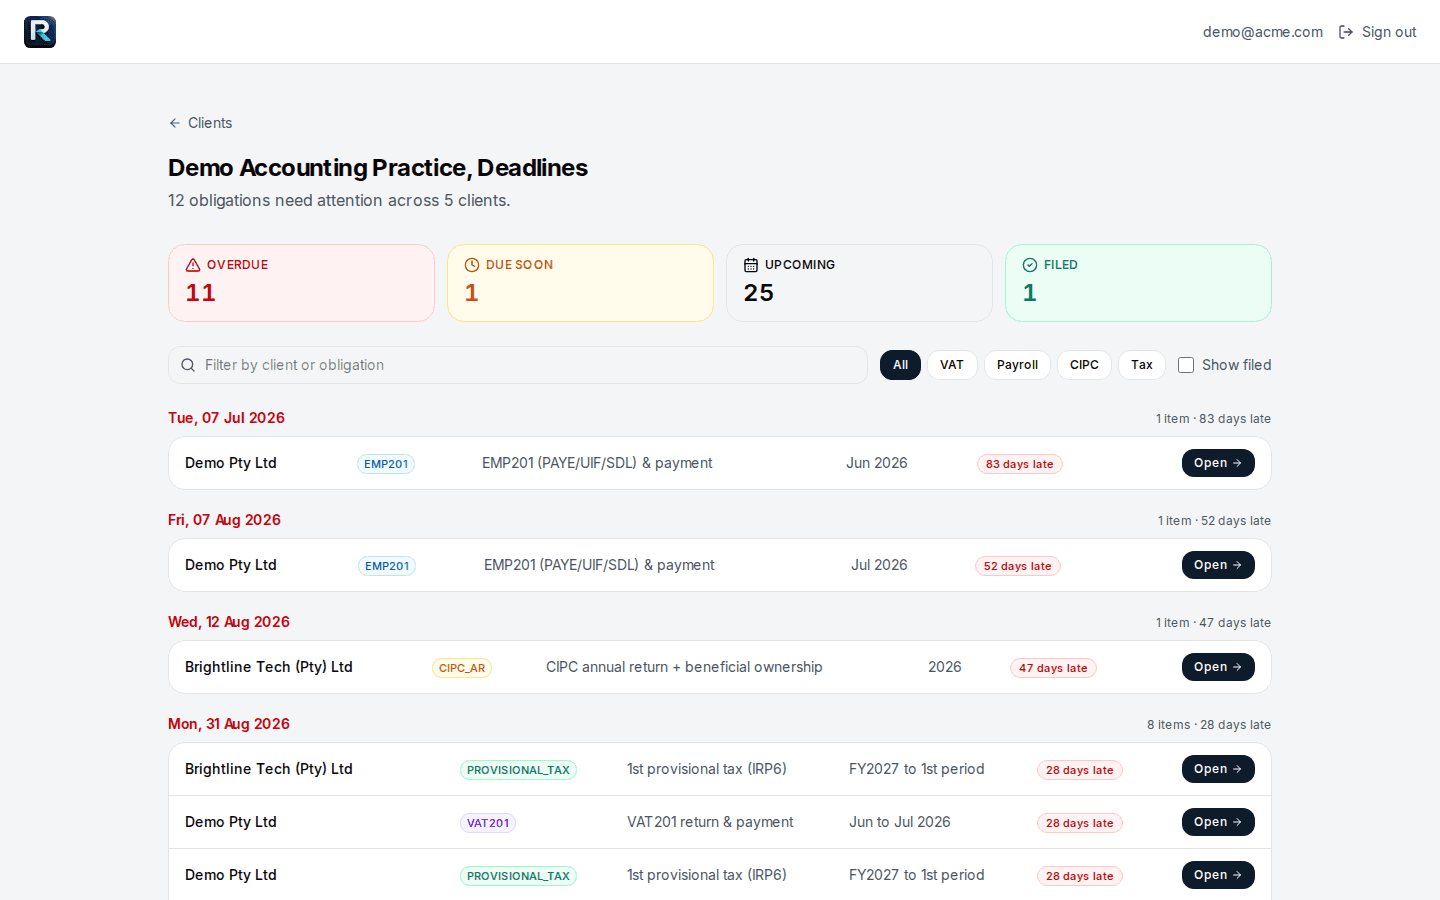1440x900 pixels.
Task: Click the Fri, 07 Aug 2026 date heading
Action: point(224,520)
